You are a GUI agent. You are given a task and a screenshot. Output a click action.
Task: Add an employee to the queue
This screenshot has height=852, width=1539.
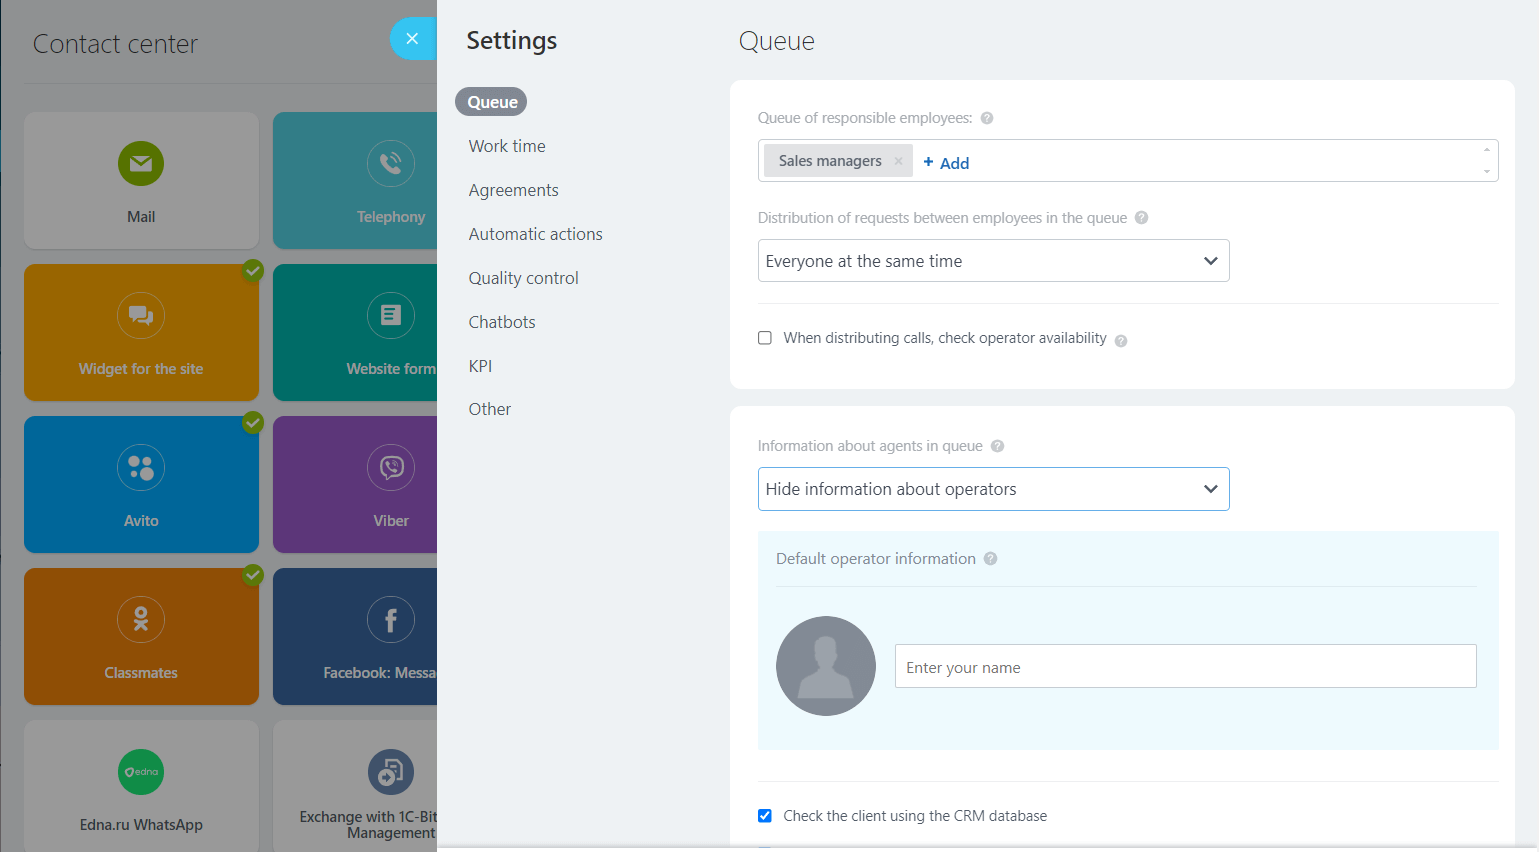(x=946, y=163)
